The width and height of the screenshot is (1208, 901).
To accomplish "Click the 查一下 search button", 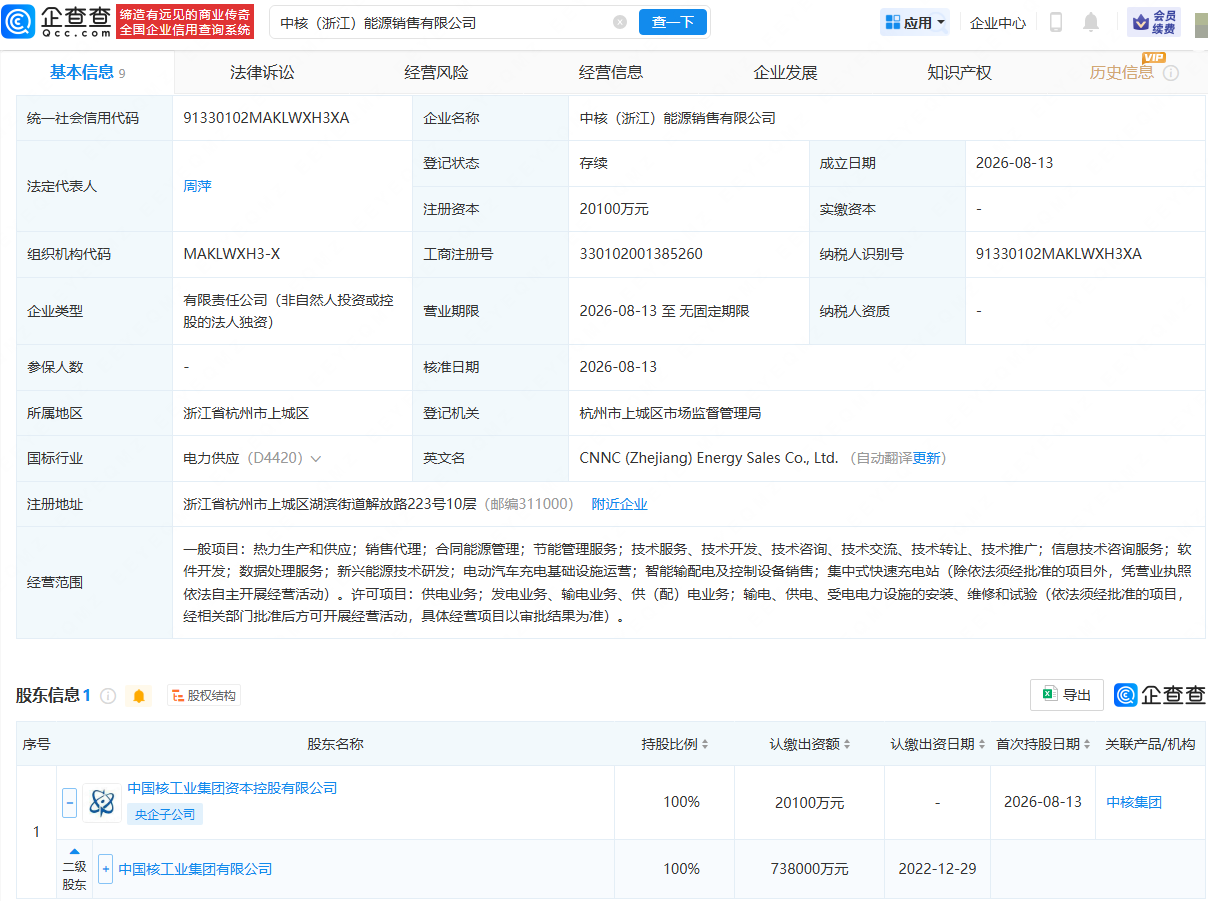I will tap(673, 22).
